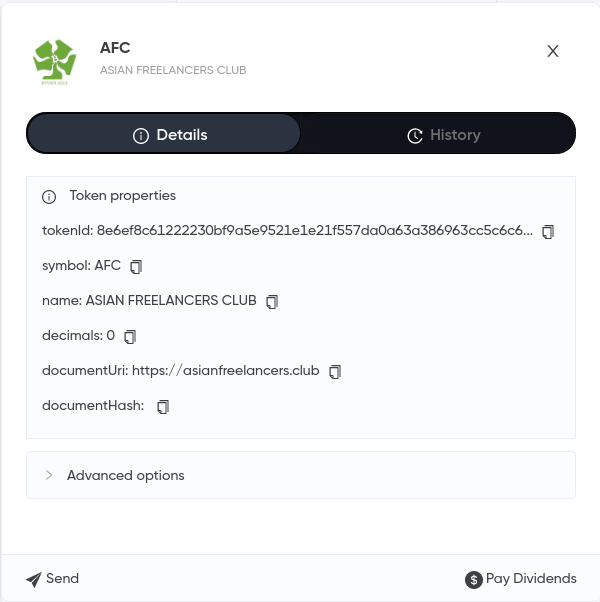Screen dimensions: 600x602
Task: Click the truncated tokenId hash text
Action: click(x=315, y=230)
